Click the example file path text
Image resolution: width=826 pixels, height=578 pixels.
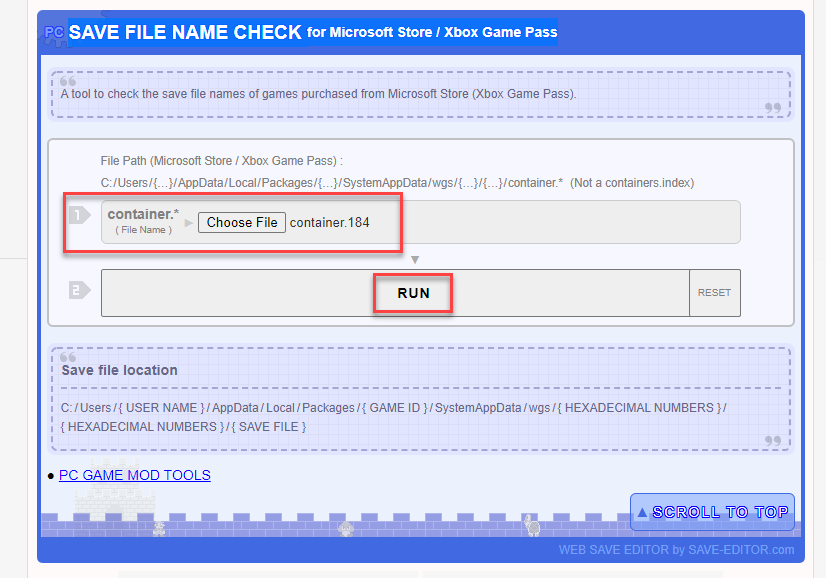tap(332, 183)
